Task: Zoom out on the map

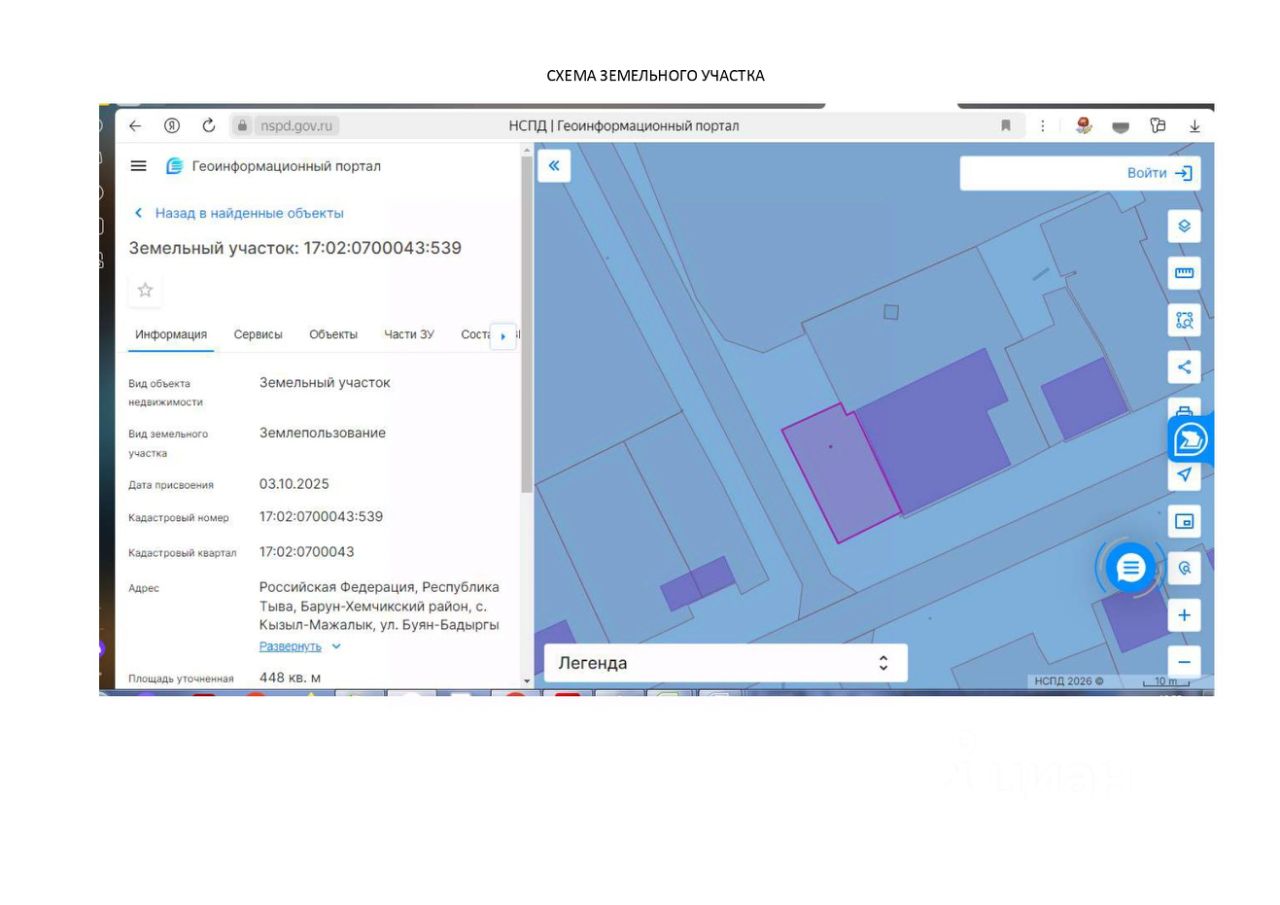Action: click(1184, 661)
